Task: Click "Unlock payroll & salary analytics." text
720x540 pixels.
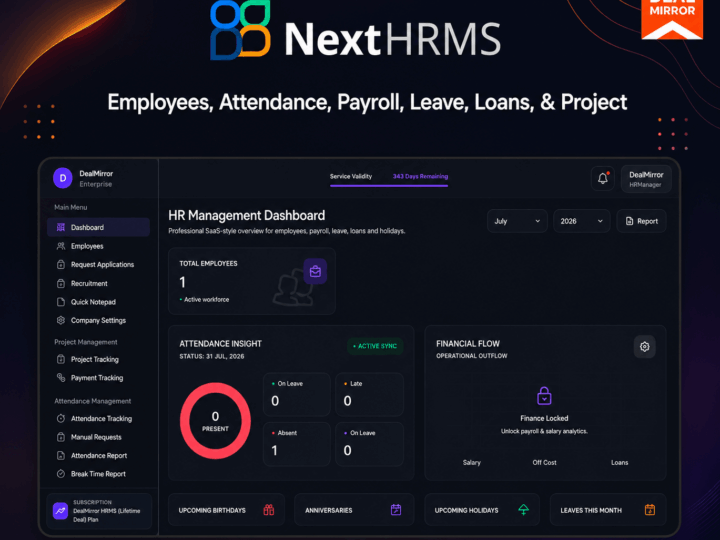Action: (x=544, y=431)
